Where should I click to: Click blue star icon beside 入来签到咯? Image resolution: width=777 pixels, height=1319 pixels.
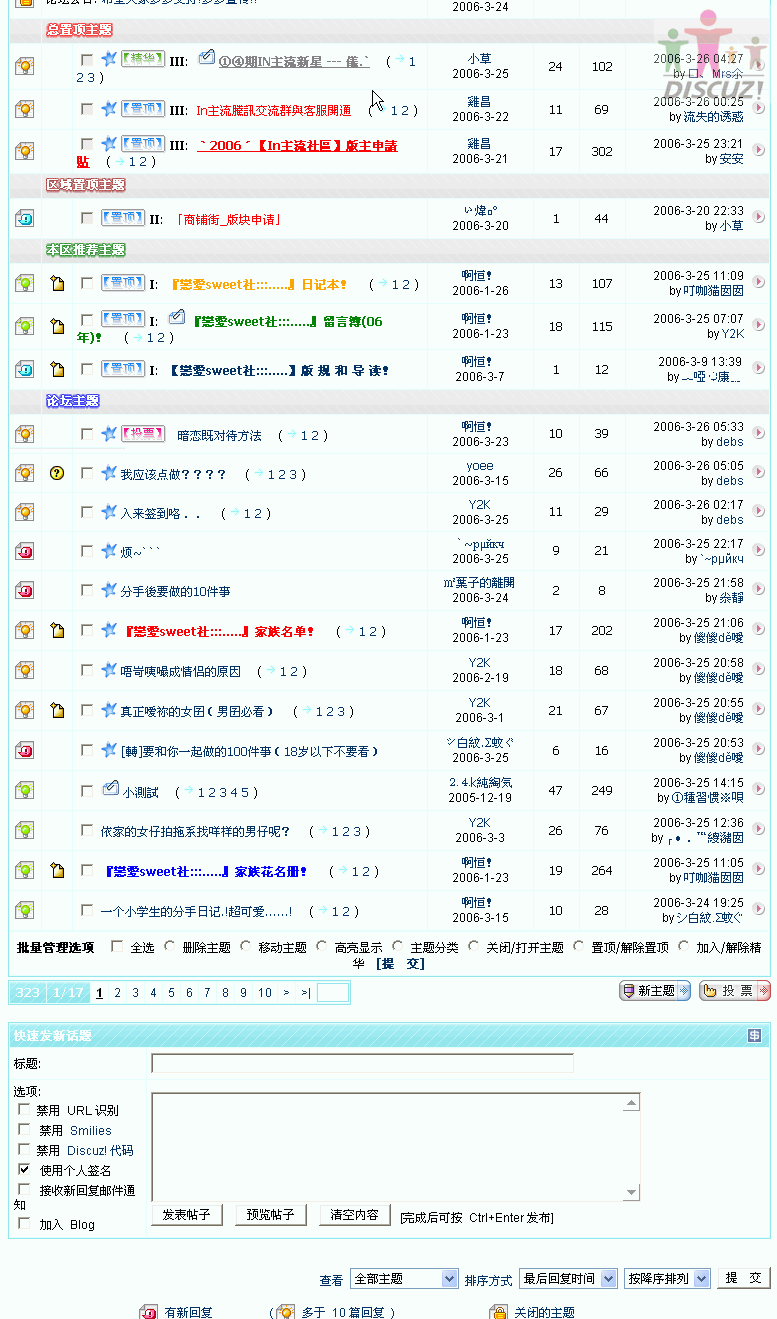pyautogui.click(x=109, y=512)
